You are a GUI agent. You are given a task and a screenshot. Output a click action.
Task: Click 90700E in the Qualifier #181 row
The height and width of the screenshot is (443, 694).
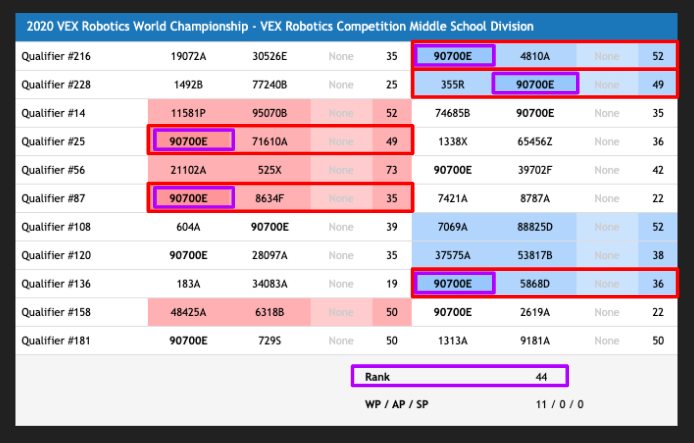click(188, 341)
